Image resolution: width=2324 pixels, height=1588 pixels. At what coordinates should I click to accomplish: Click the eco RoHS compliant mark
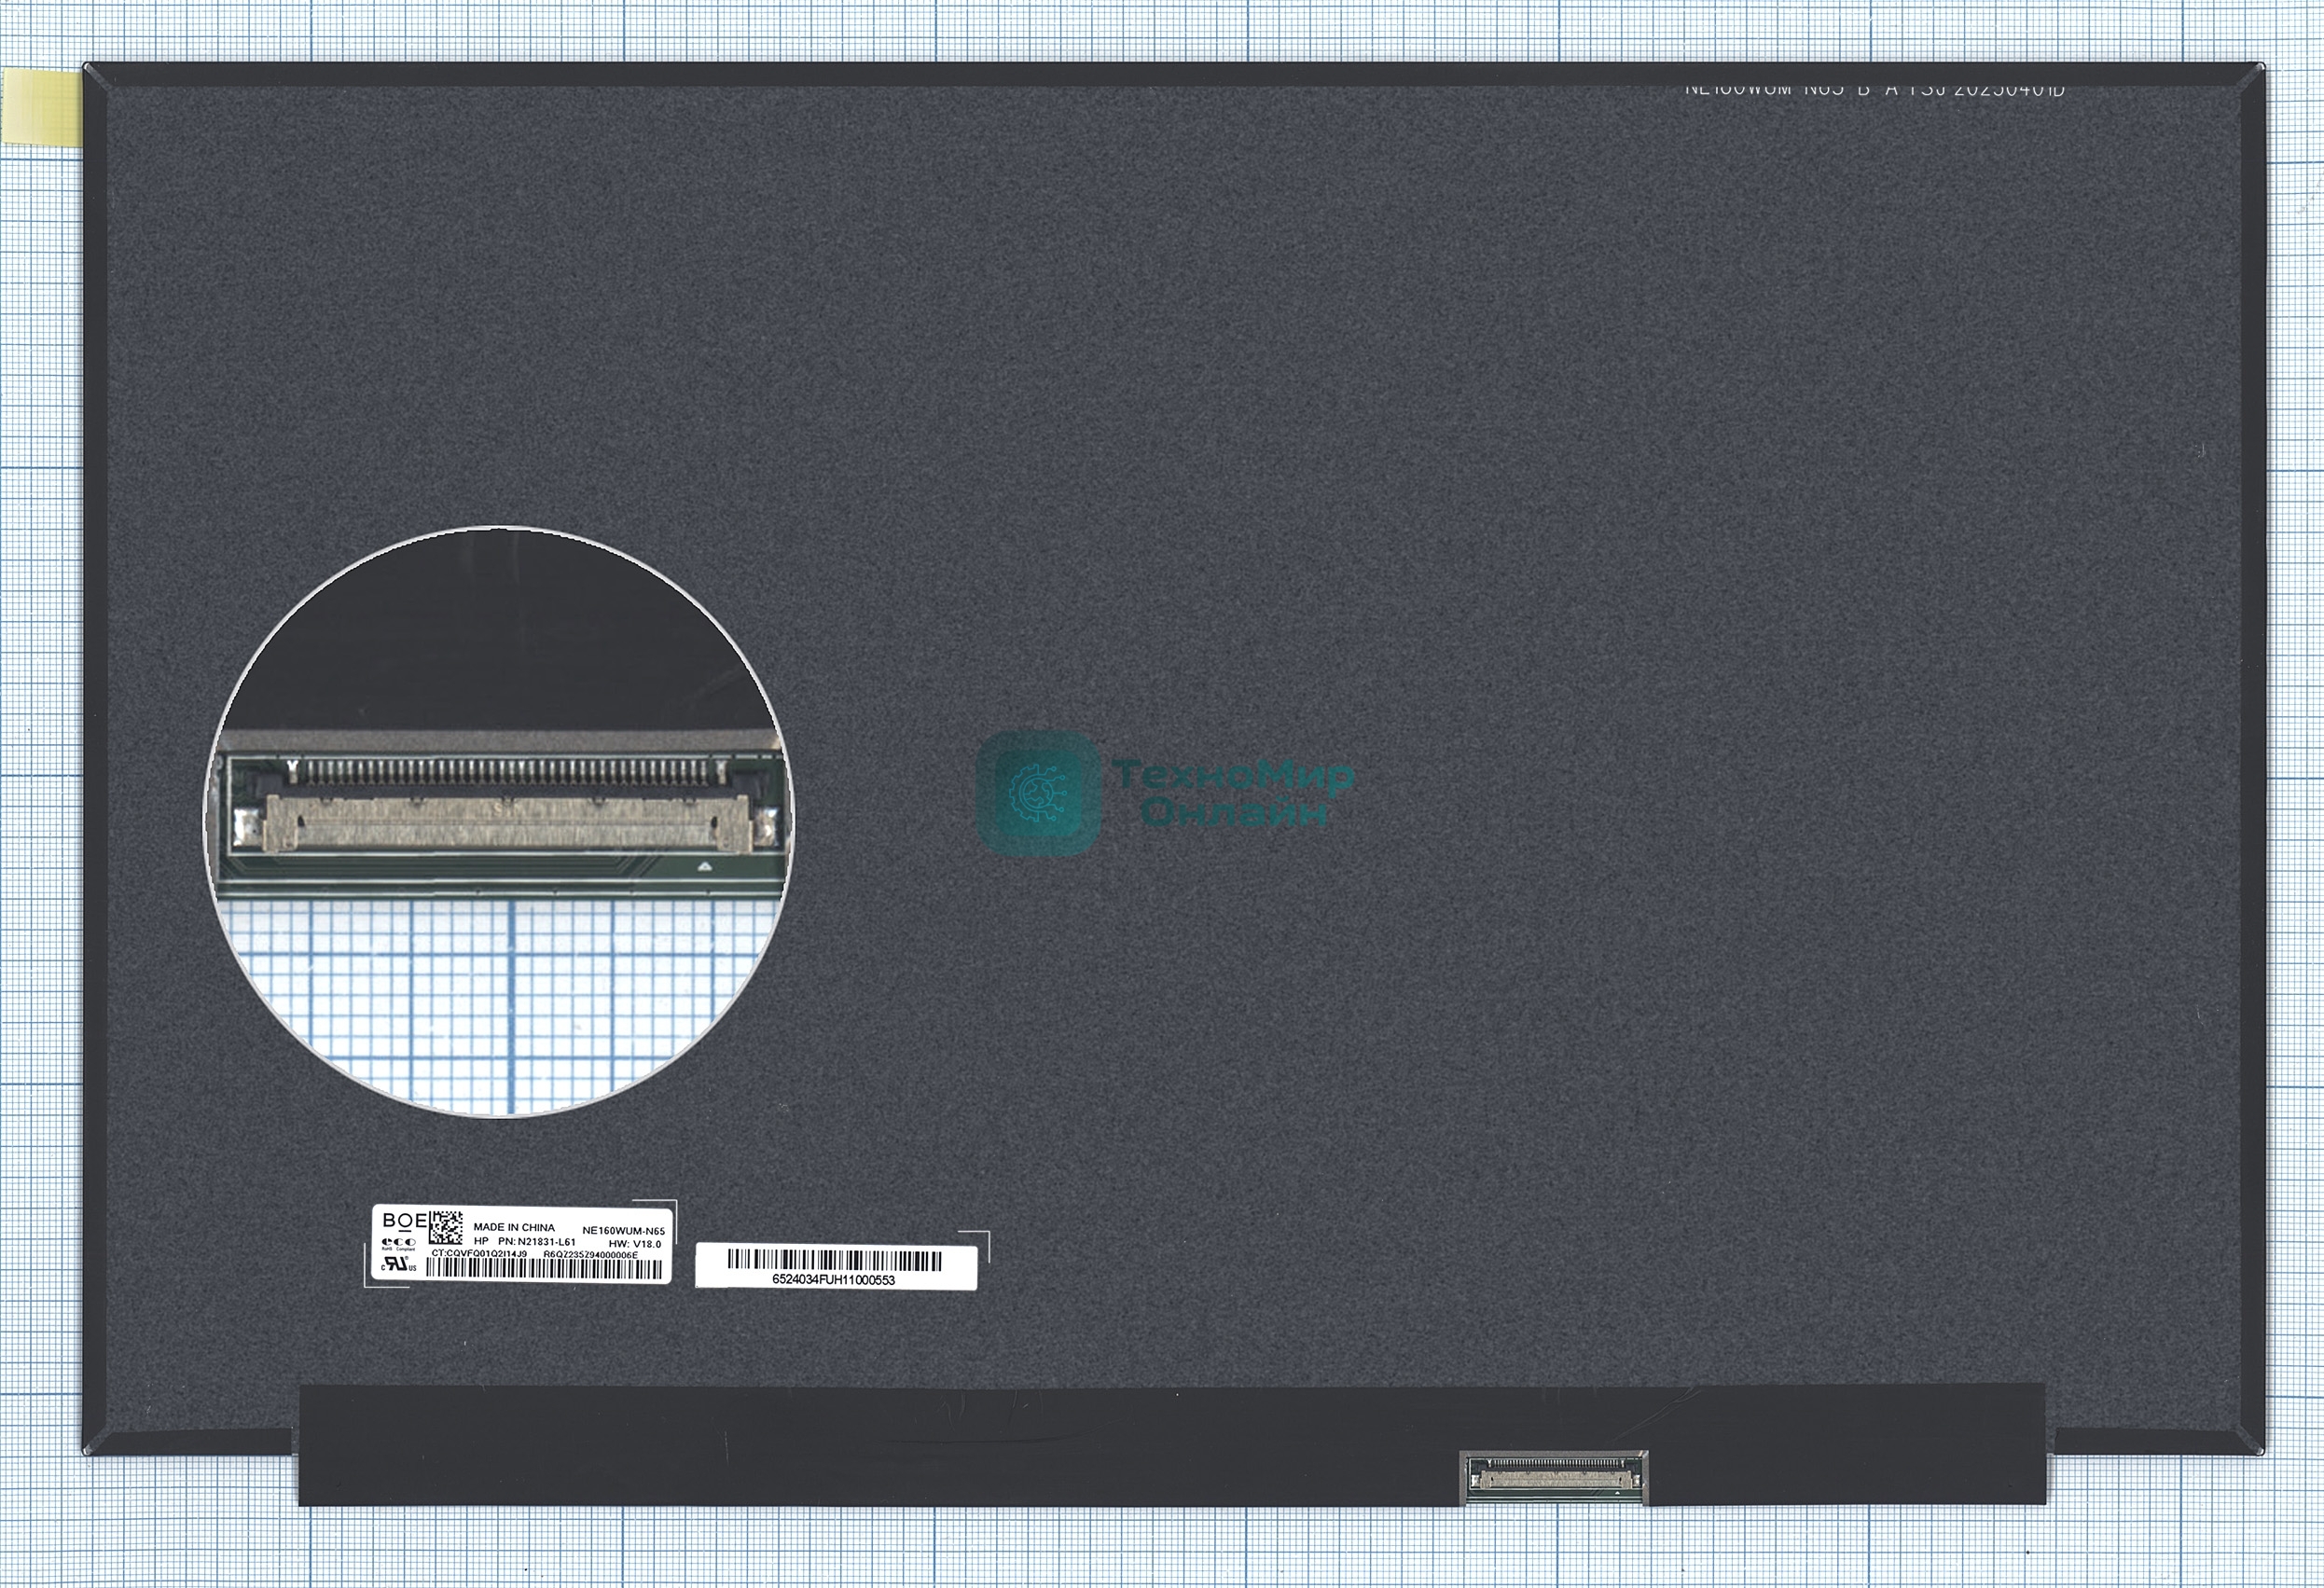(x=398, y=1244)
